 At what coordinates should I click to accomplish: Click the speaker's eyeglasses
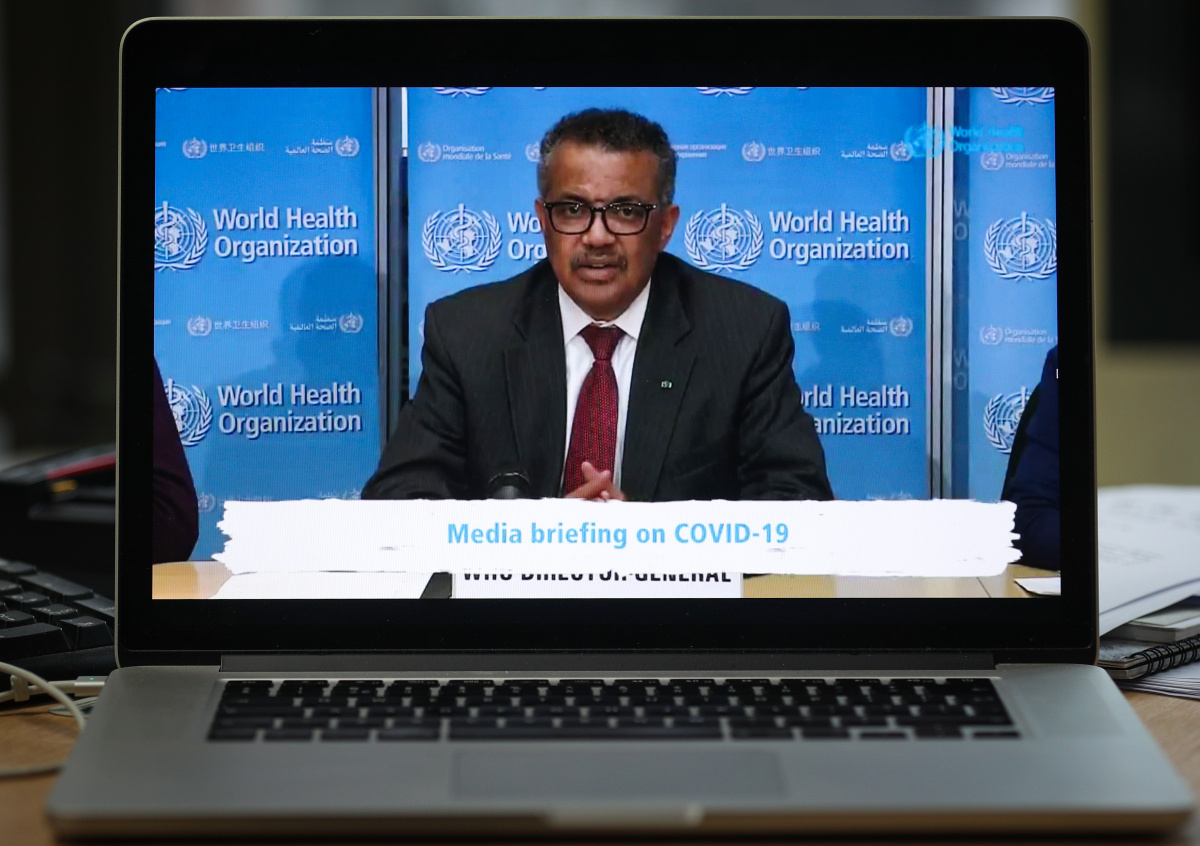[x=599, y=217]
